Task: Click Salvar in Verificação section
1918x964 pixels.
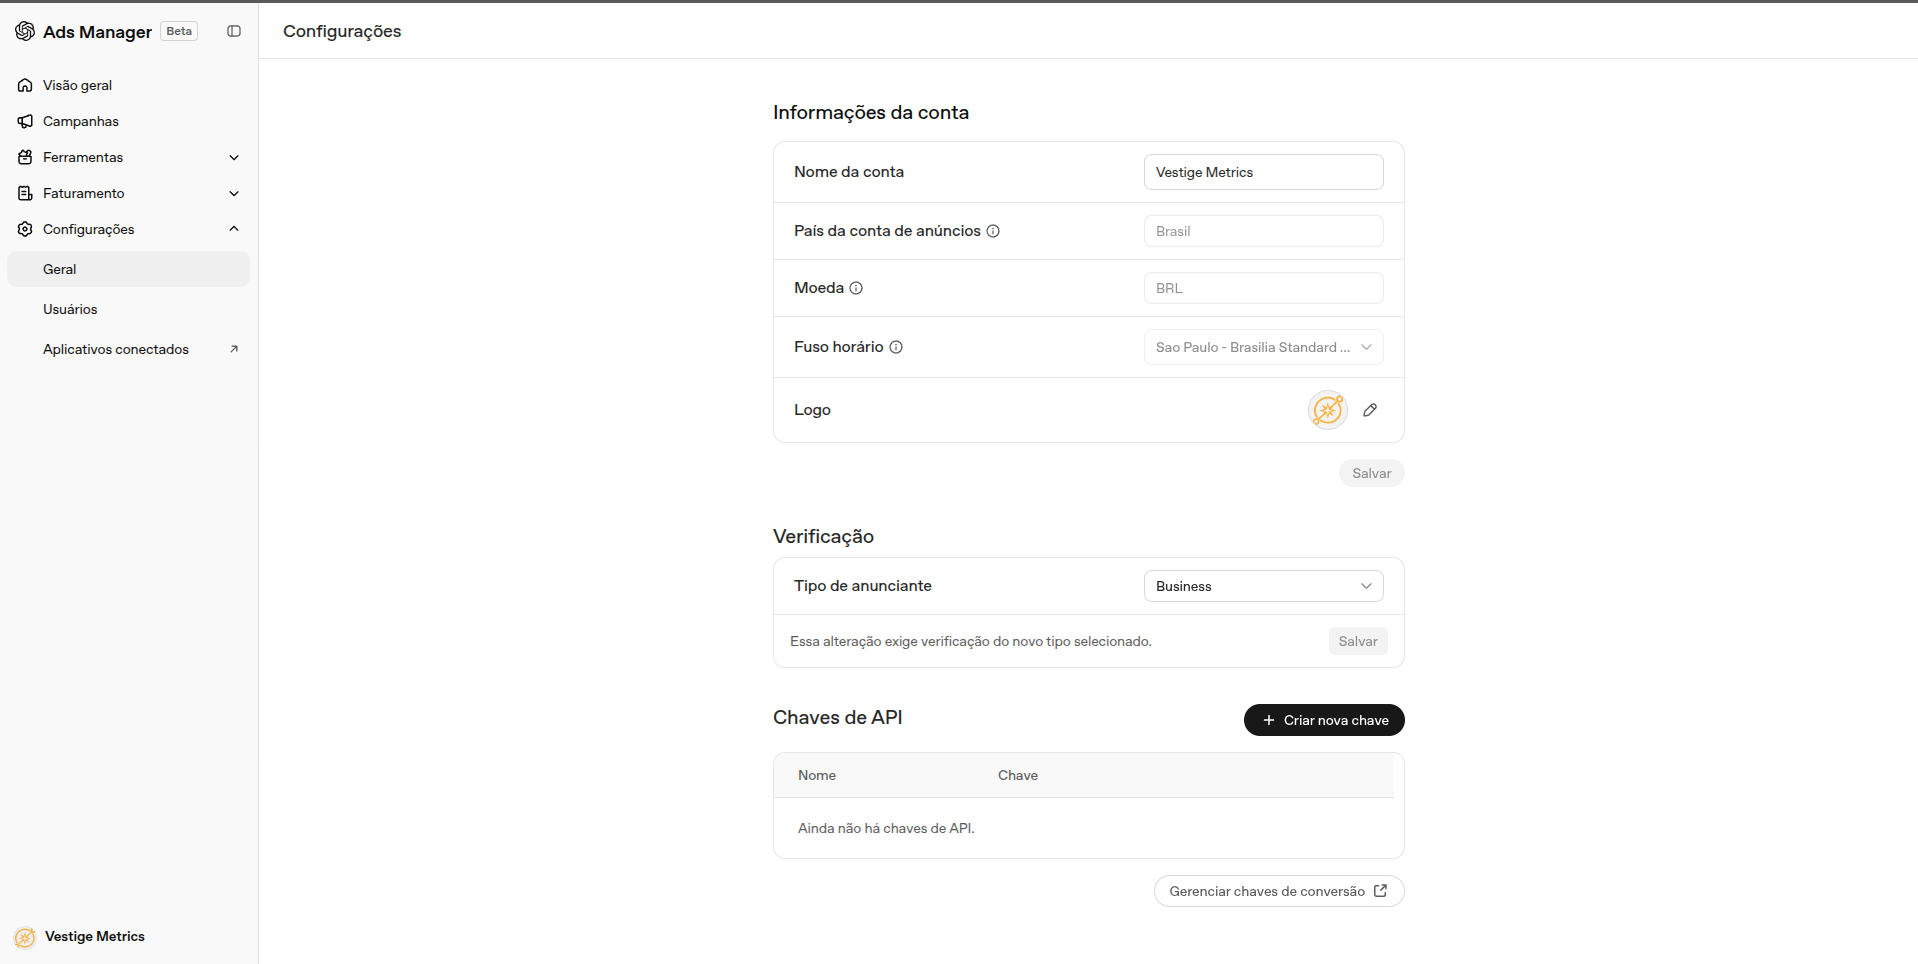Action: coord(1358,641)
